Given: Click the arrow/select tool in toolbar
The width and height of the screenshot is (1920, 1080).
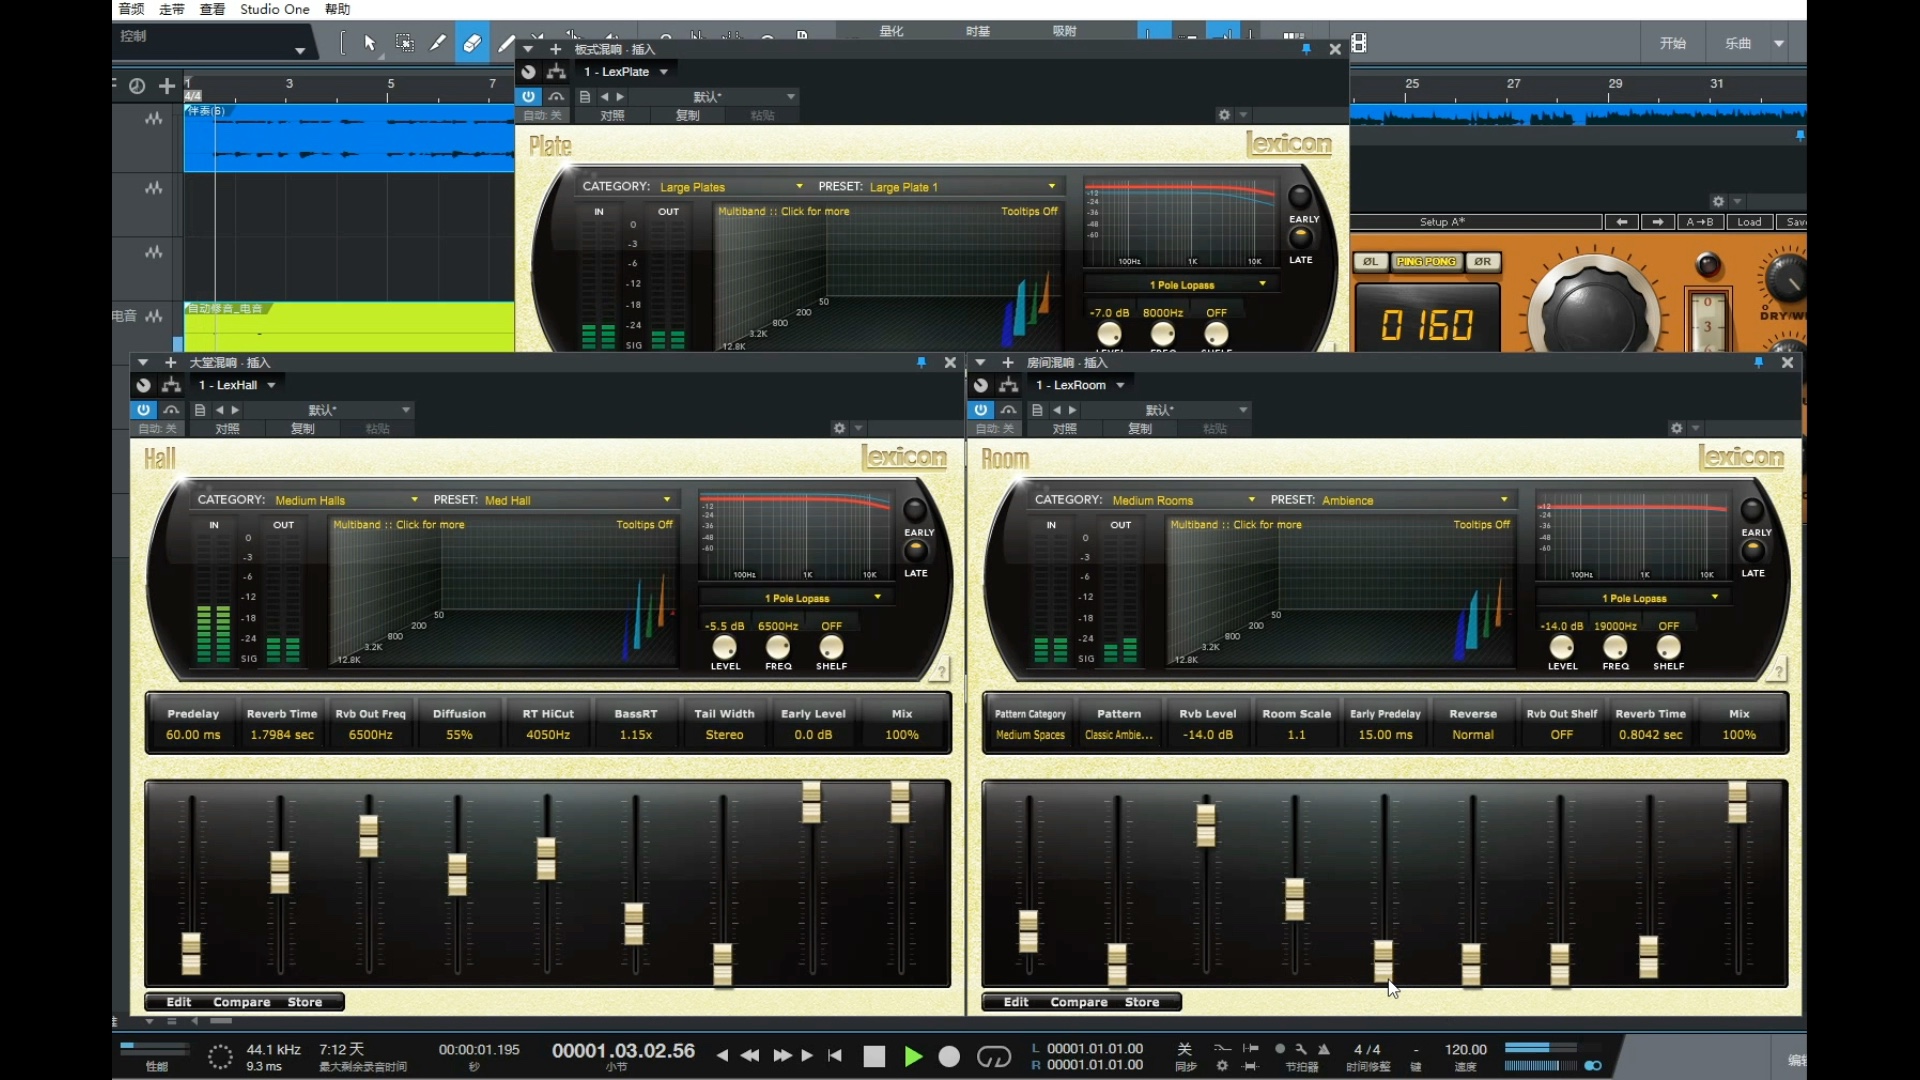Looking at the screenshot, I should pyautogui.click(x=367, y=44).
